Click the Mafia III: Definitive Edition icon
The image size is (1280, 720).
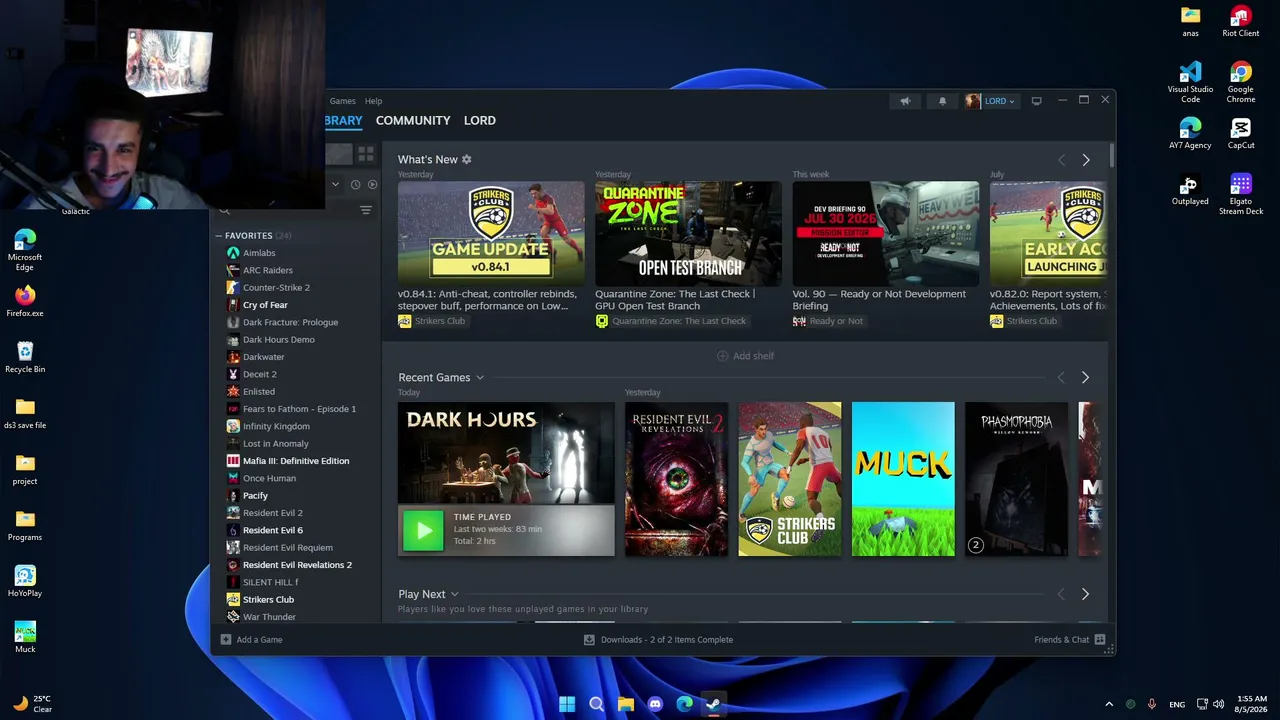click(233, 461)
